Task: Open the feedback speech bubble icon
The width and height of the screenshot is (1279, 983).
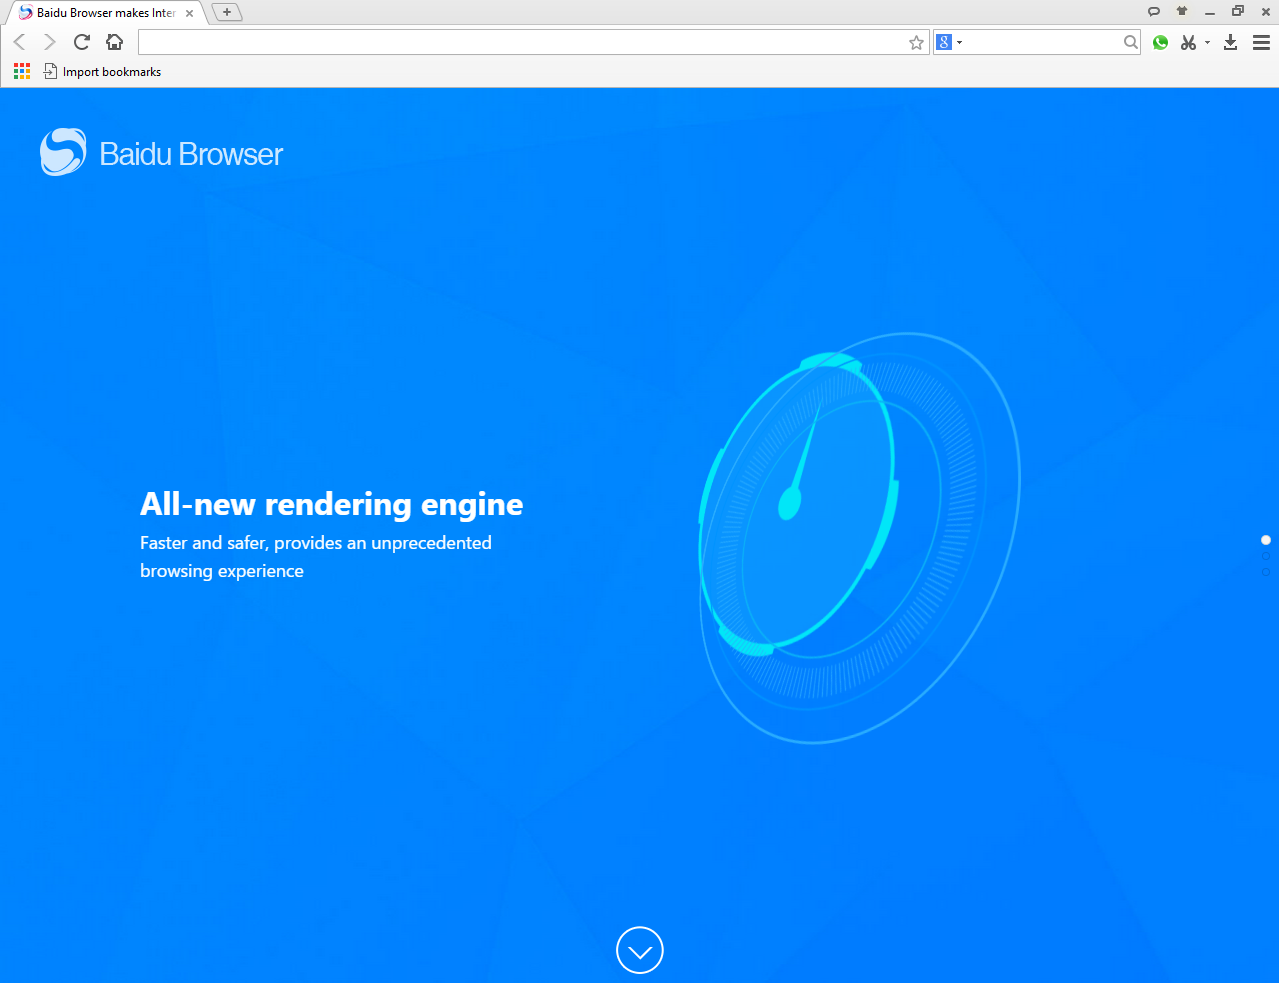Action: pos(1154,11)
